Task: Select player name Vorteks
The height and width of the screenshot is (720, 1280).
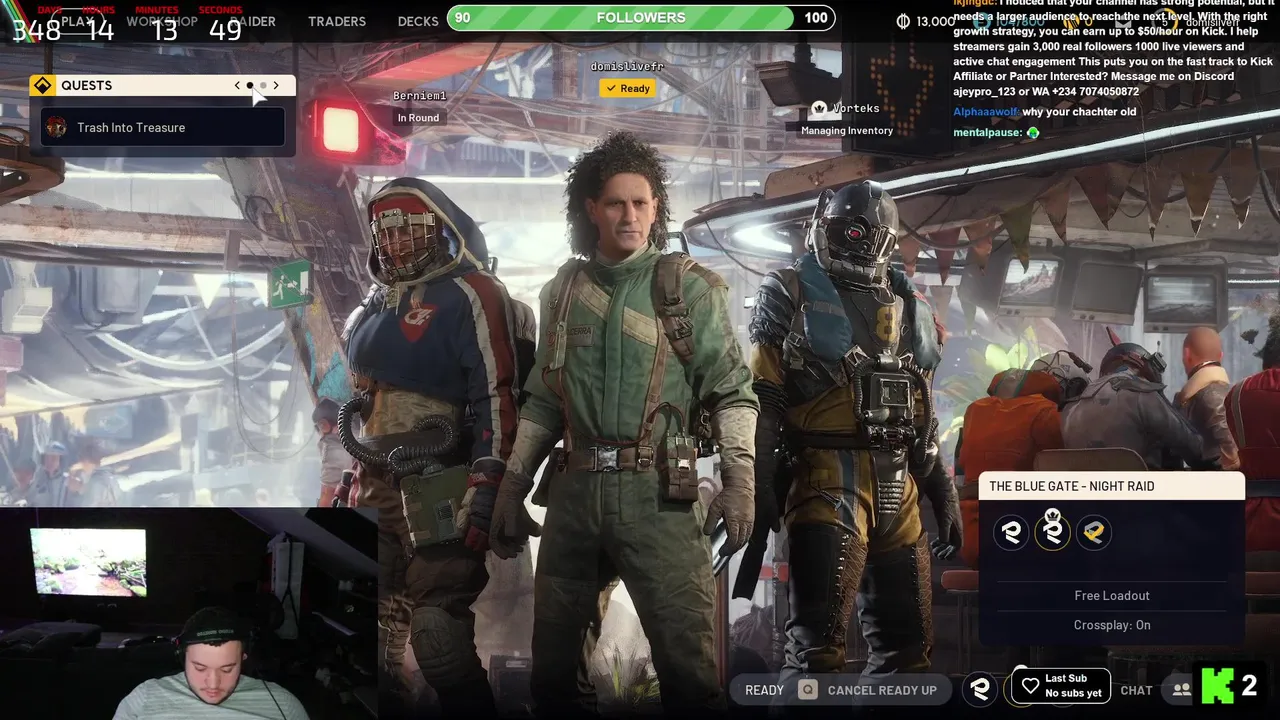Action: 857,108
